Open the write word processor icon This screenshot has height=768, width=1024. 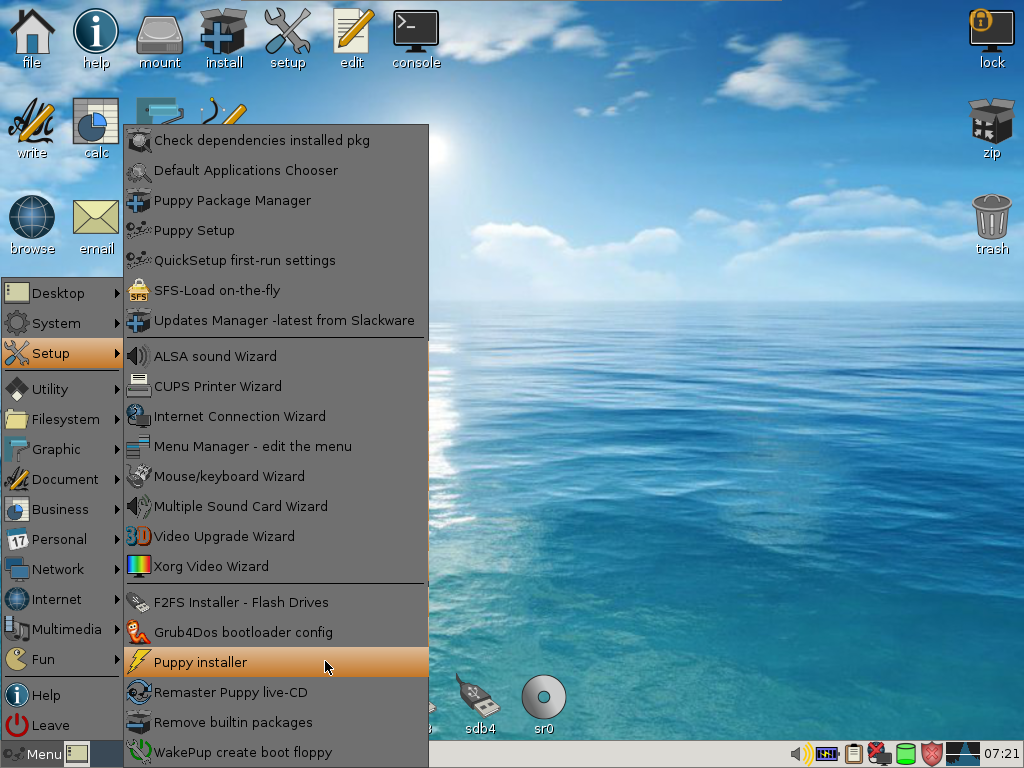pyautogui.click(x=31, y=129)
